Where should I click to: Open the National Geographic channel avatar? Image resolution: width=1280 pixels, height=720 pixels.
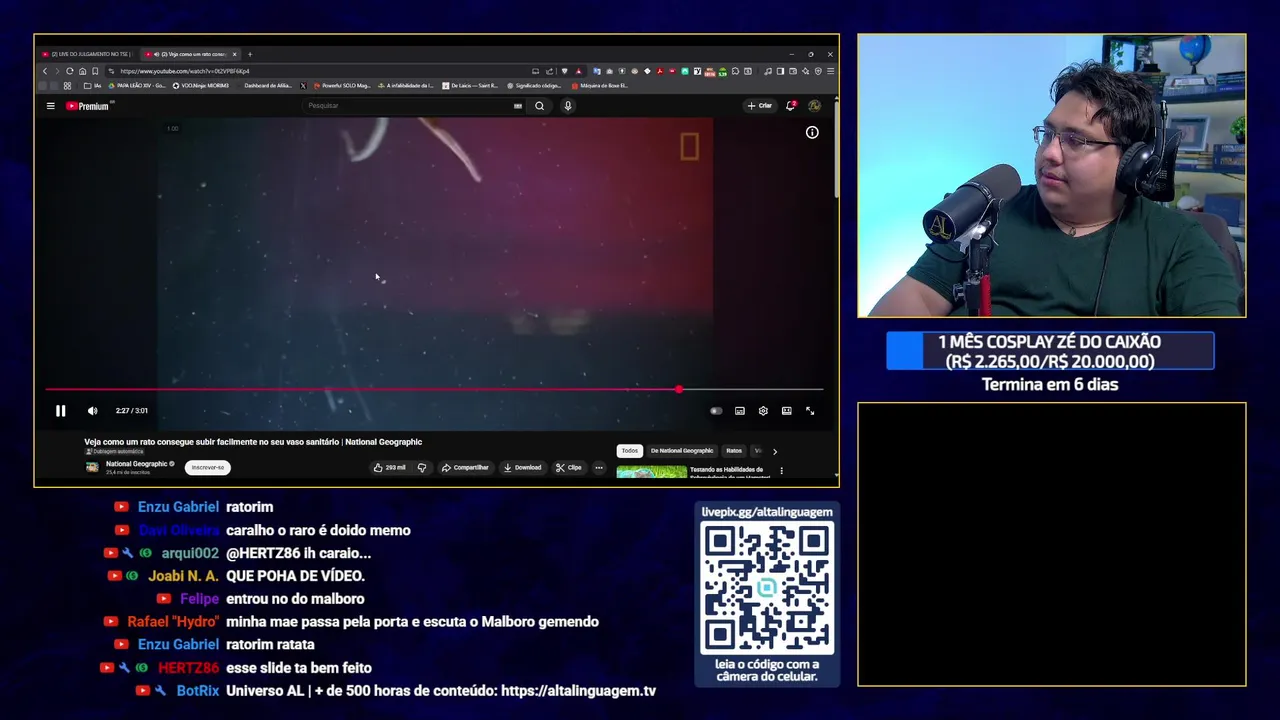(92, 467)
